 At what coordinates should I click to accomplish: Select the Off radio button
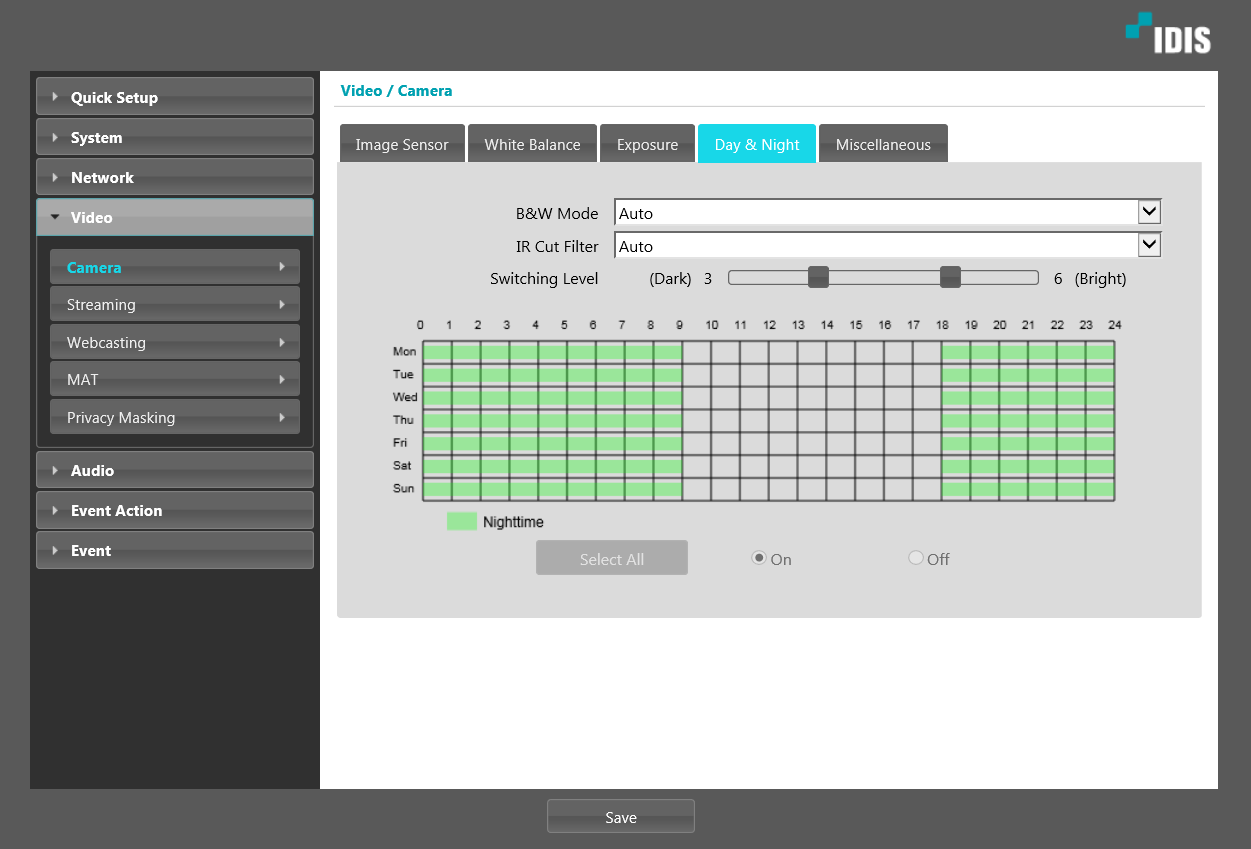[916, 558]
